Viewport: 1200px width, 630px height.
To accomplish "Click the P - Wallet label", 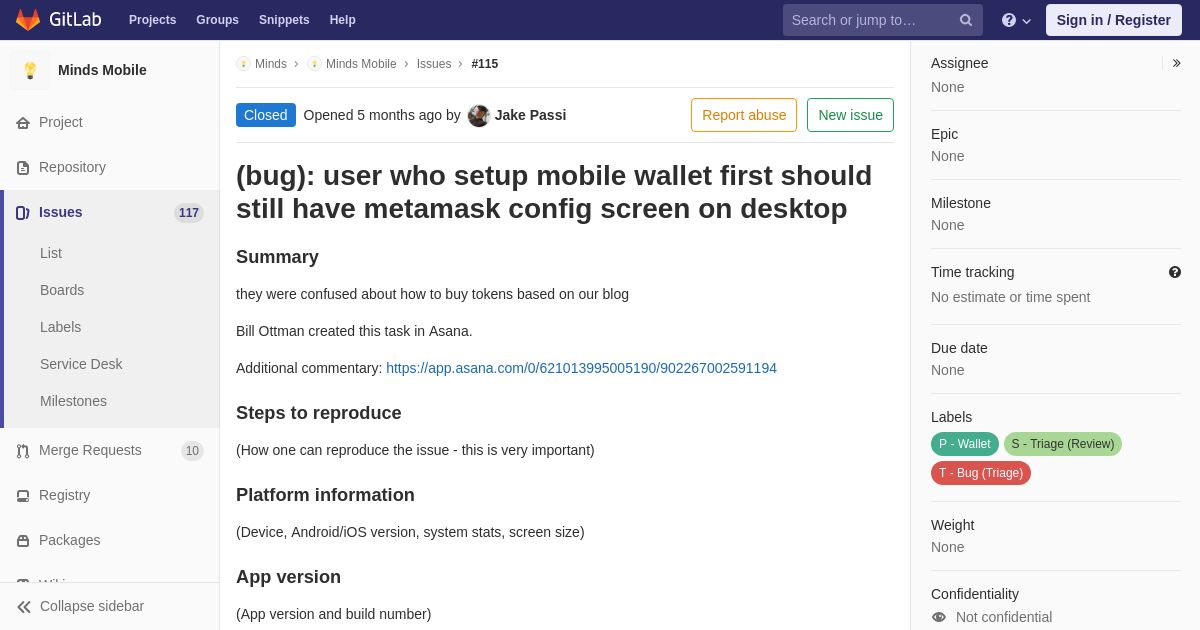I will [965, 444].
